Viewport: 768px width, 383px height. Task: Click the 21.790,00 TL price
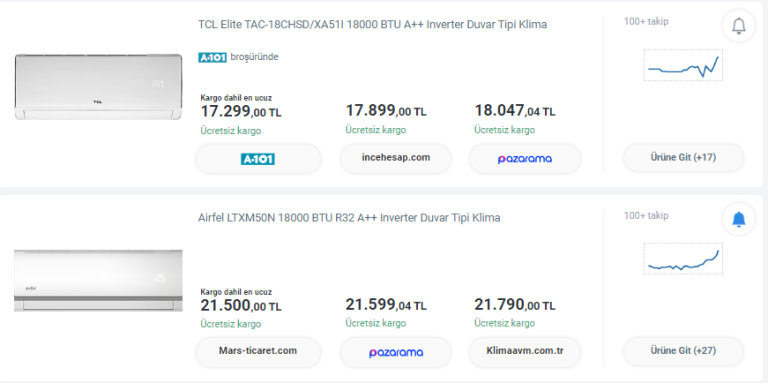click(514, 305)
